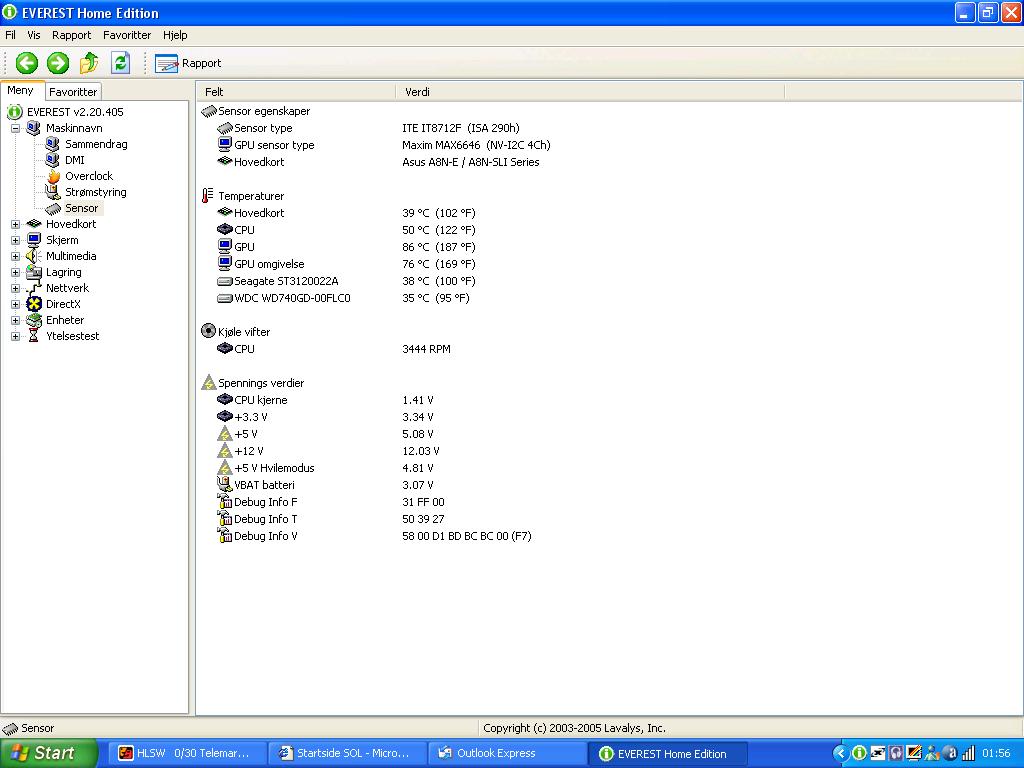Switch to the Favoritter tab
1024x768 pixels.
pyautogui.click(x=72, y=92)
